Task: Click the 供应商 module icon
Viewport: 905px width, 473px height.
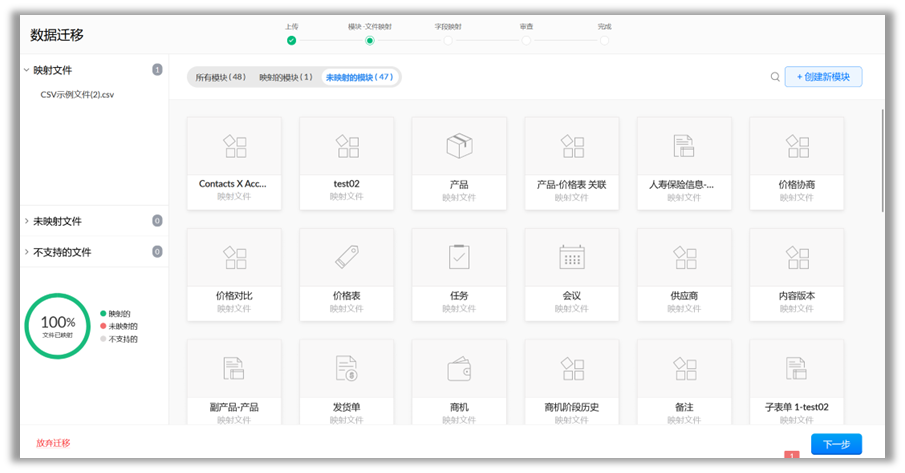Action: pos(683,257)
